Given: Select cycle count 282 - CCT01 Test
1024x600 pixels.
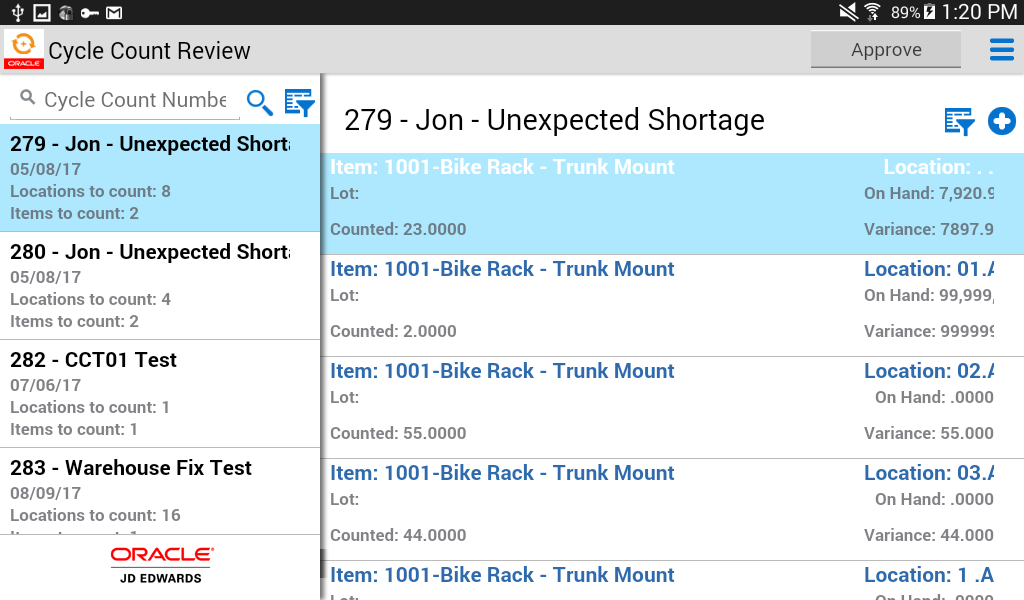Looking at the screenshot, I should [x=160, y=394].
